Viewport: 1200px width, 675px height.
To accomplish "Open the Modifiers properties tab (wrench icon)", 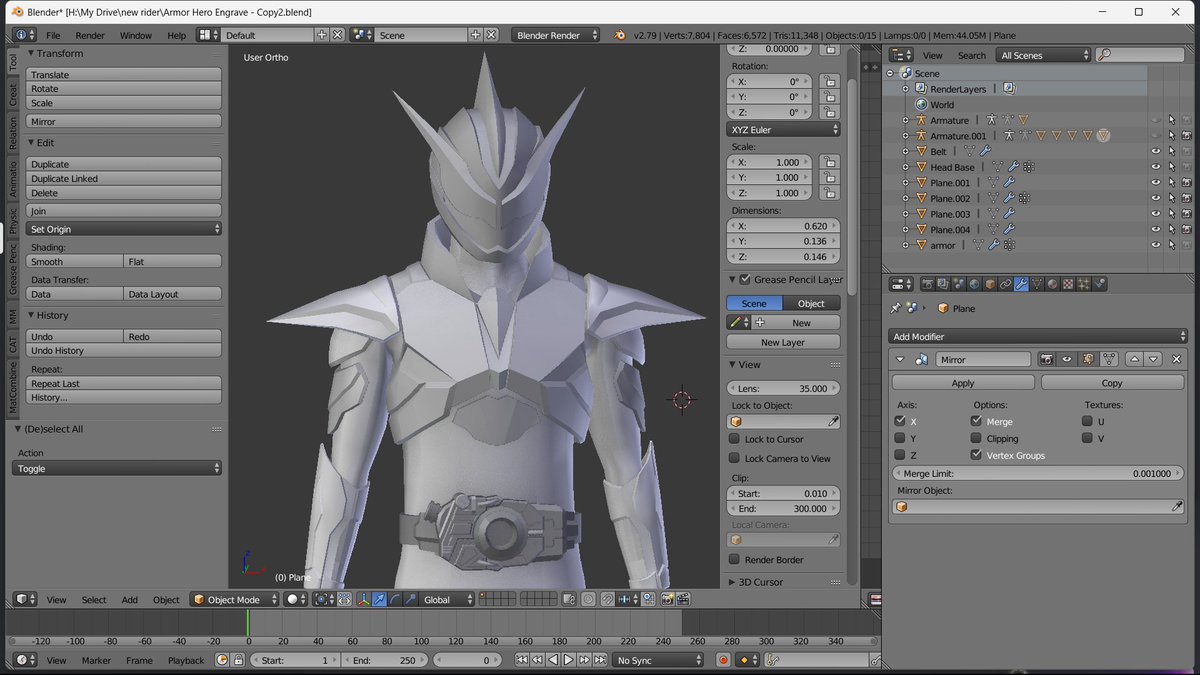I will pyautogui.click(x=1021, y=284).
